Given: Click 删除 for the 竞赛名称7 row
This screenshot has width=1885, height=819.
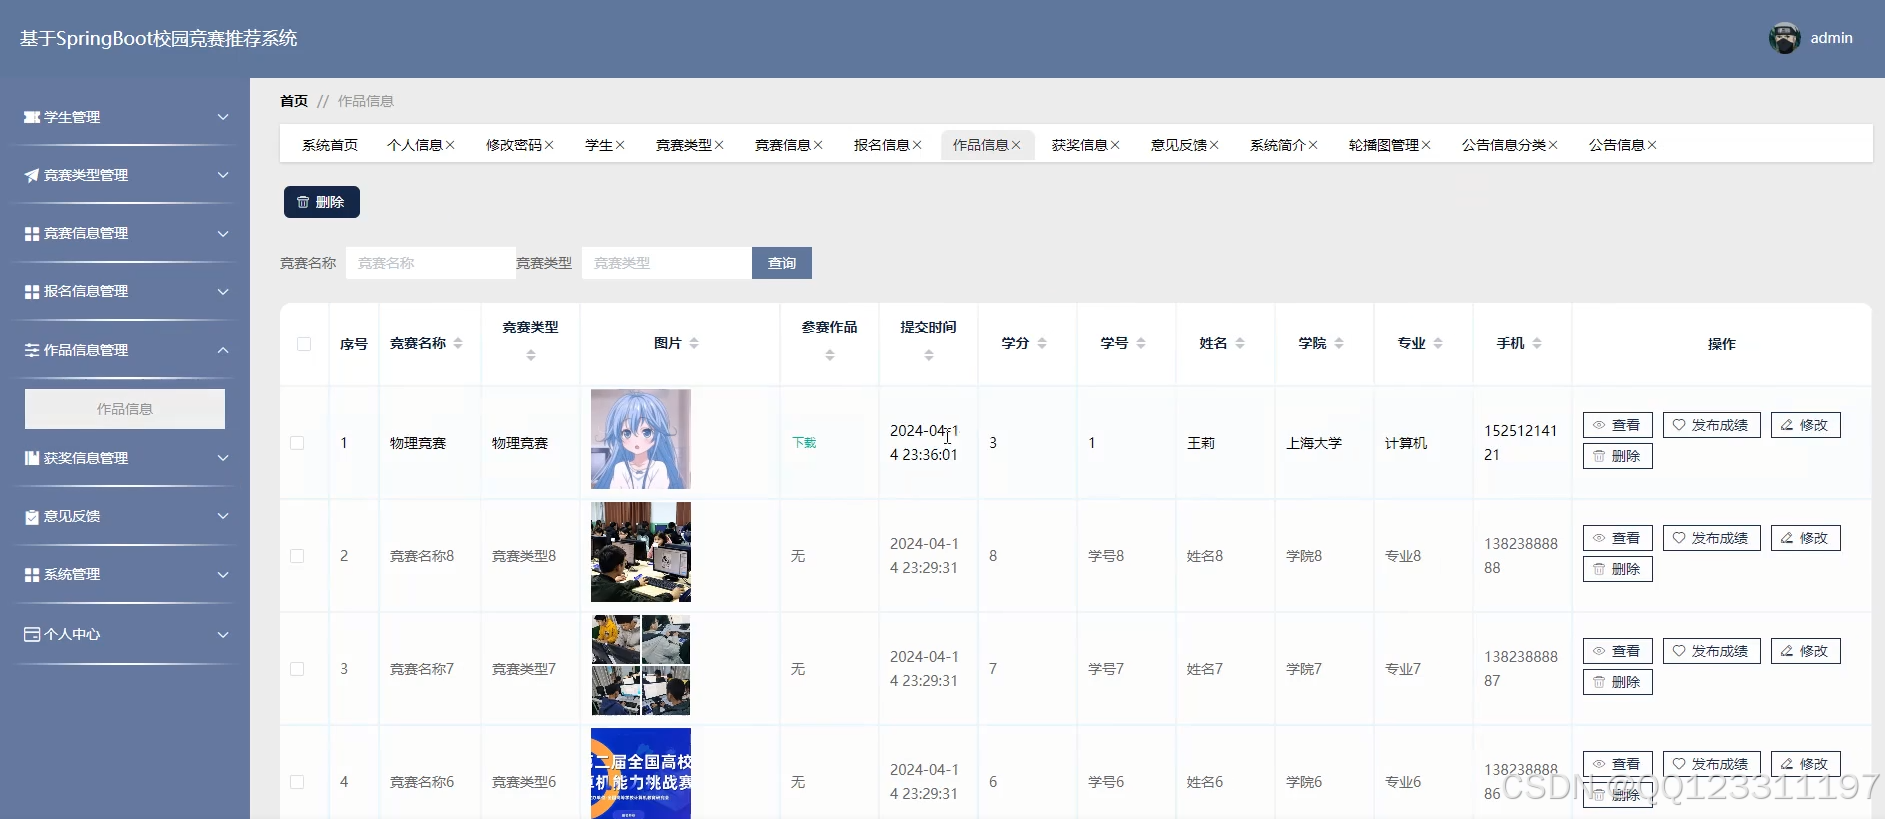Looking at the screenshot, I should coord(1618,682).
